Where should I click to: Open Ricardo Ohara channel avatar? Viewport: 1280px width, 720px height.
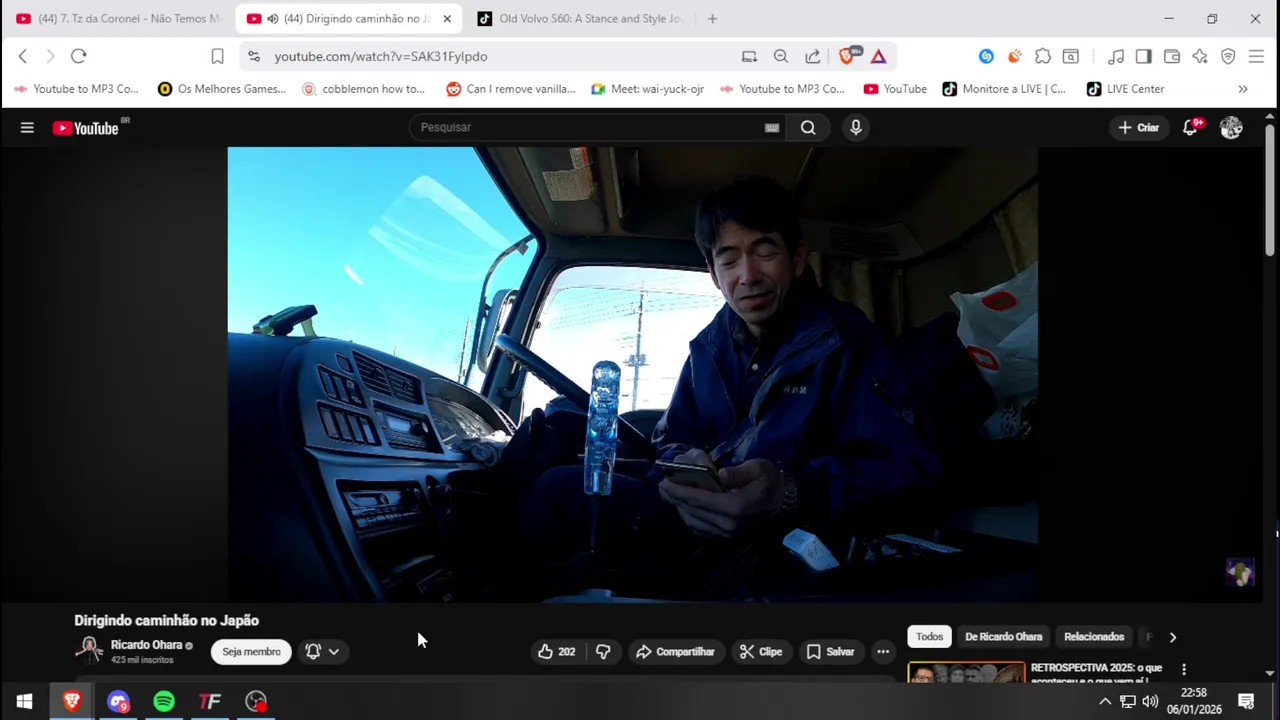pos(89,651)
